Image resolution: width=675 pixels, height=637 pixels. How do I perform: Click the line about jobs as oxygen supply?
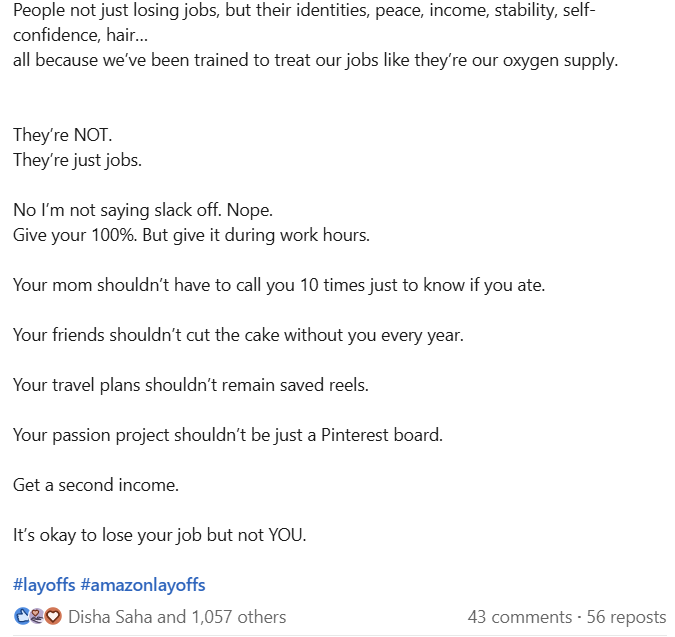[x=315, y=59]
